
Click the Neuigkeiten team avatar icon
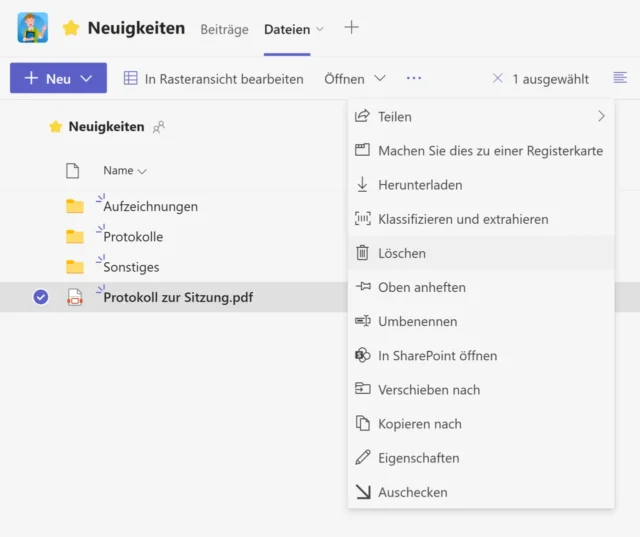[x=33, y=28]
